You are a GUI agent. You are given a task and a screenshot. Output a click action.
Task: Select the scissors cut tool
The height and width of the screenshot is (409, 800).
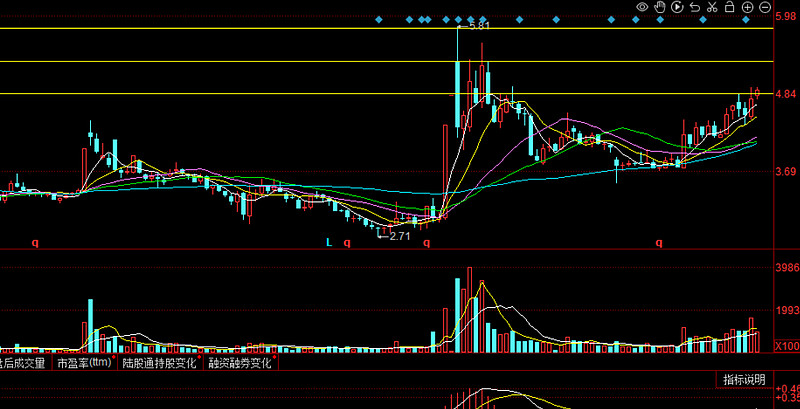(712, 7)
